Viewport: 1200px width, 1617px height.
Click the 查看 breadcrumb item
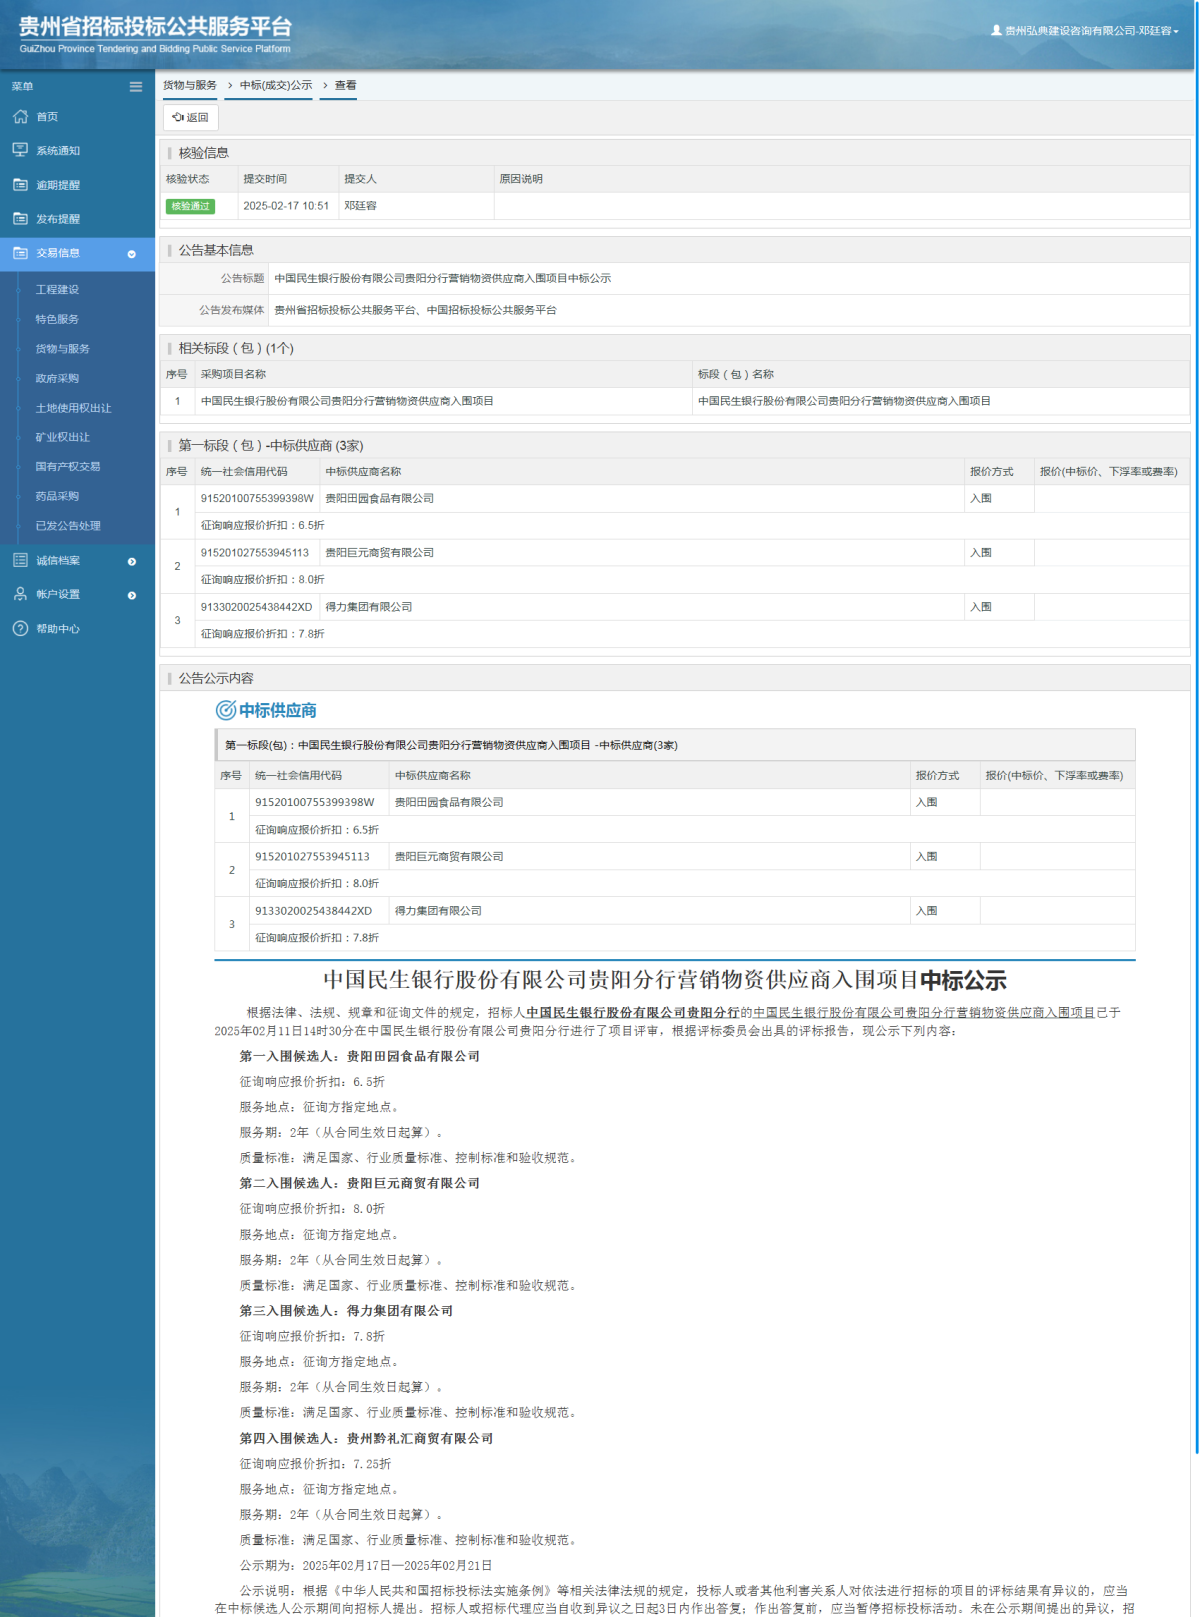(345, 85)
